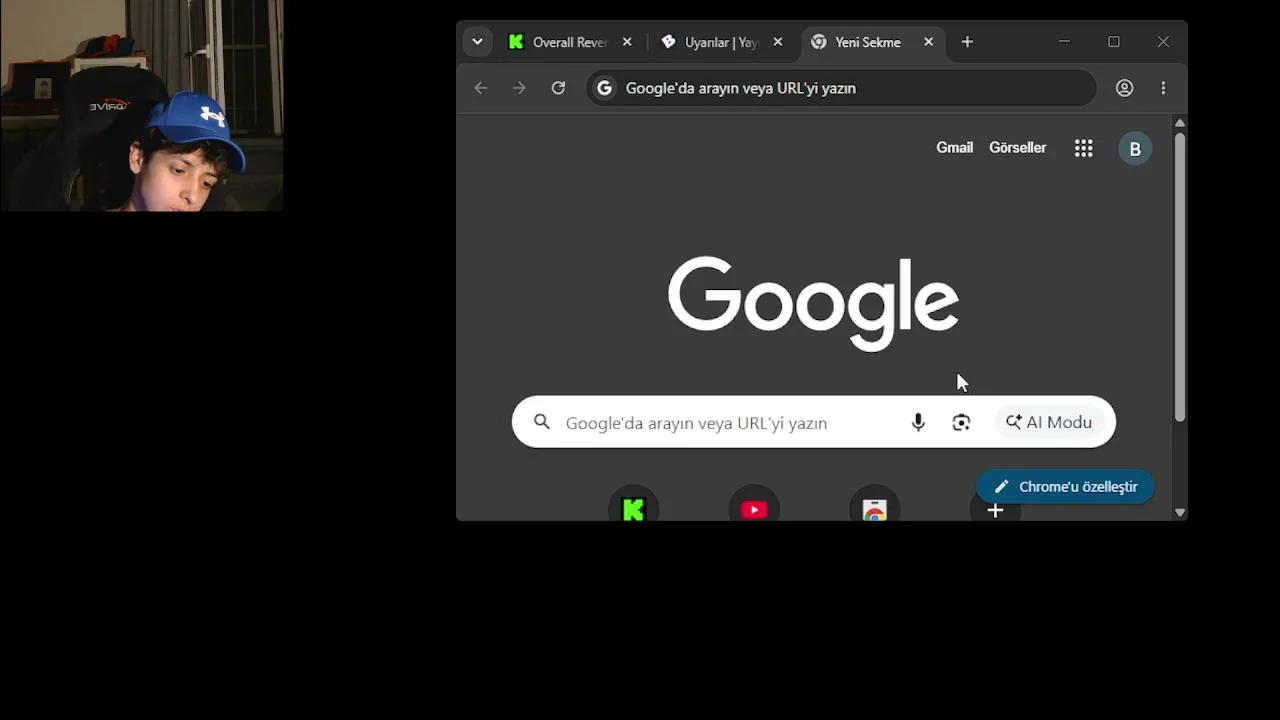Focus the address bar URL field
The image size is (1280, 720).
coord(842,88)
